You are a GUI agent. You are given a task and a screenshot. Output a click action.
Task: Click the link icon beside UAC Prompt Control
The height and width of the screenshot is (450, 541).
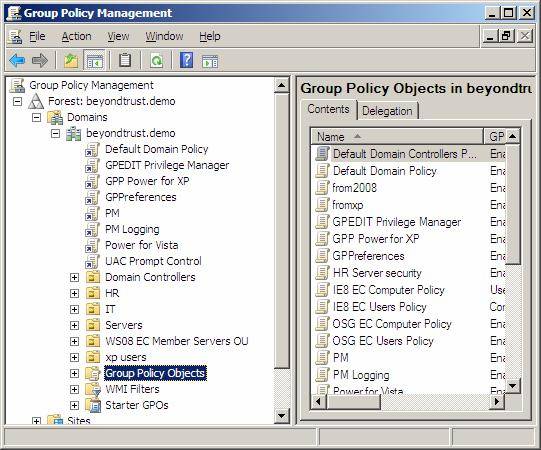(x=92, y=261)
